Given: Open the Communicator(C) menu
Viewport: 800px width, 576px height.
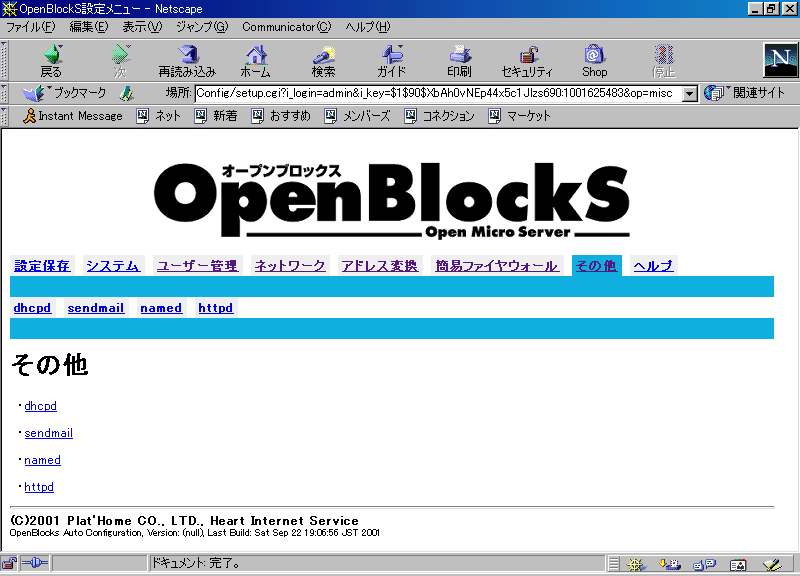Looking at the screenshot, I should coord(287,27).
